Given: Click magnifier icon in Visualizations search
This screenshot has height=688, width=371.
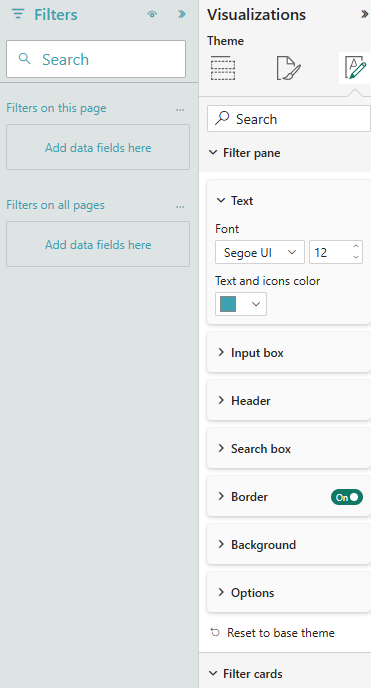Looking at the screenshot, I should pyautogui.click(x=223, y=118).
